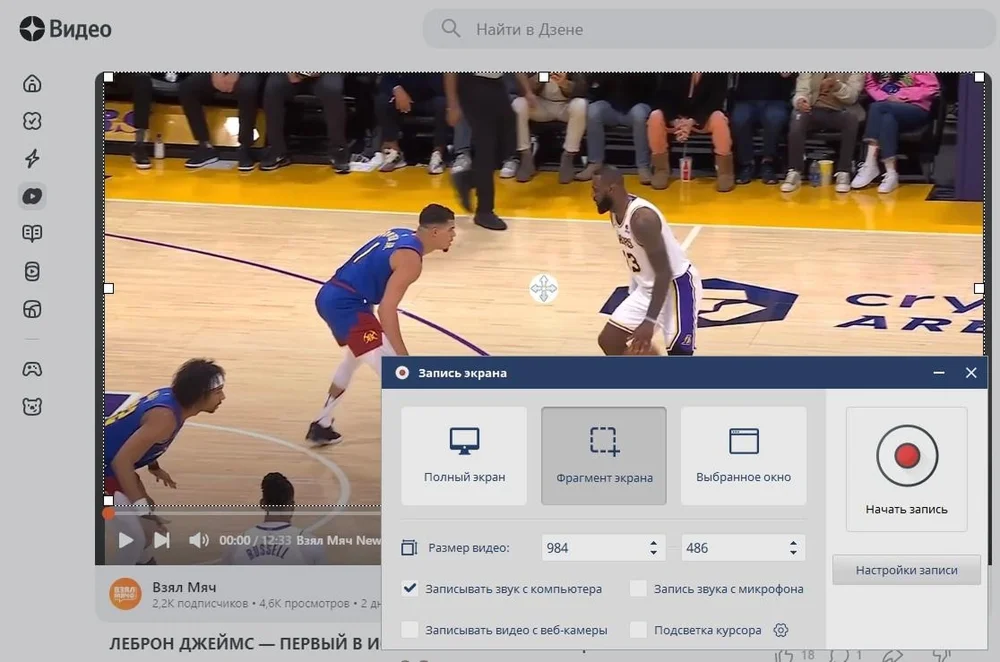
Task: Enable microphone sound recording checkbox
Action: click(x=639, y=589)
